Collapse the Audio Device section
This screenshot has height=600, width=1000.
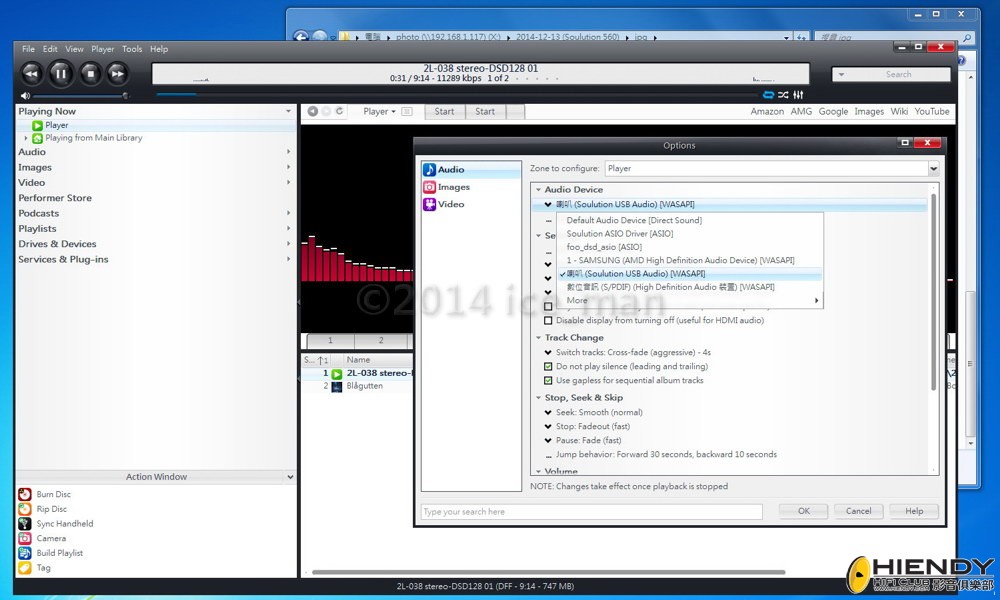(x=538, y=190)
